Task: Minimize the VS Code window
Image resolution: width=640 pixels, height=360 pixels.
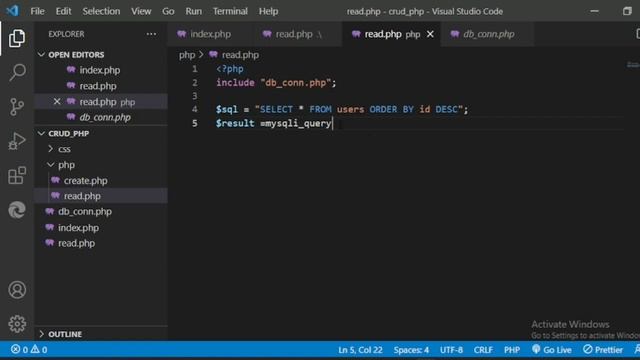Action: (594, 11)
